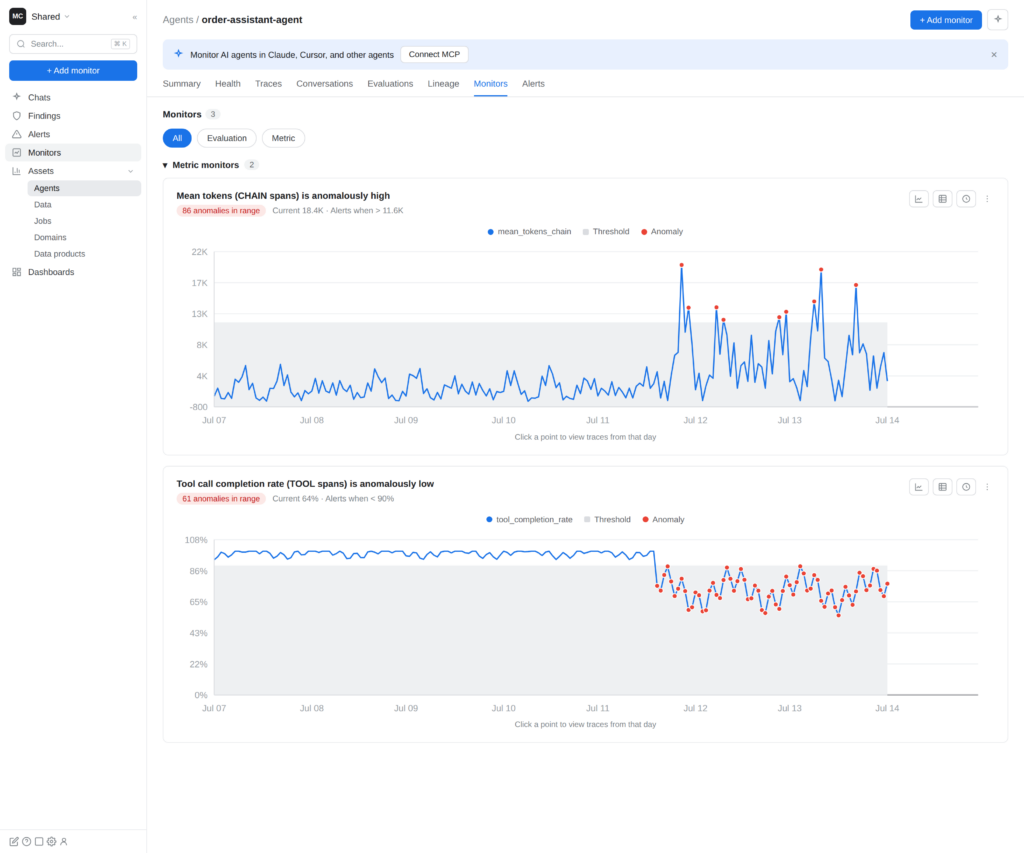
Task: Filter monitors by Metric
Action: point(283,138)
